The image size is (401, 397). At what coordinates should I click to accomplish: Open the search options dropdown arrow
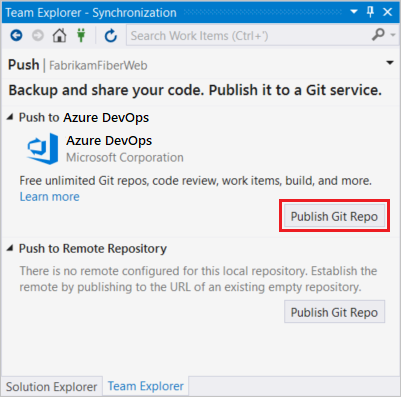(393, 35)
